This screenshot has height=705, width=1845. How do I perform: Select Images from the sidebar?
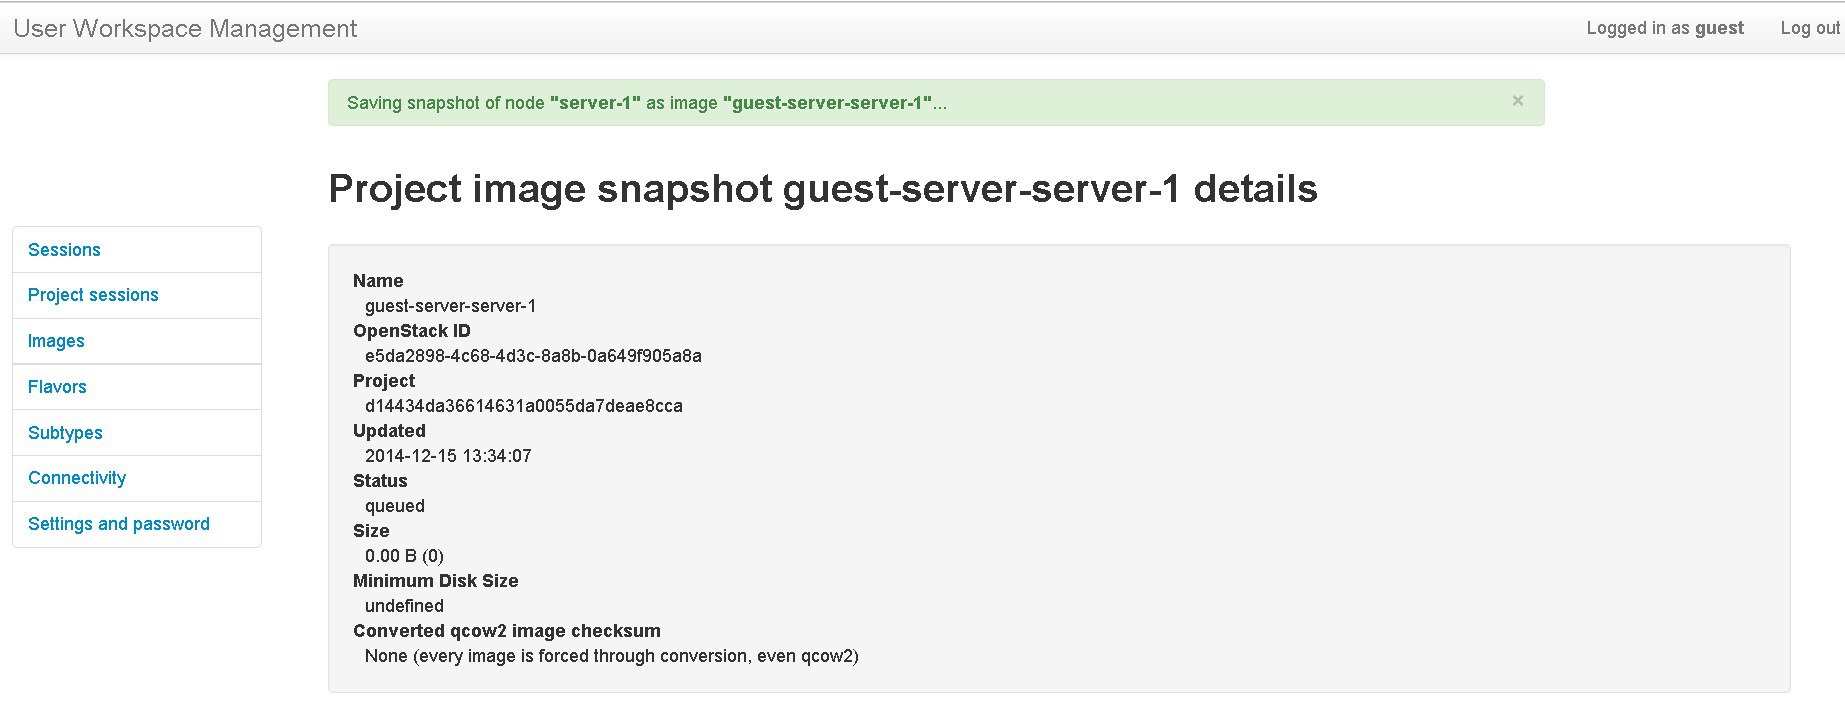click(56, 341)
